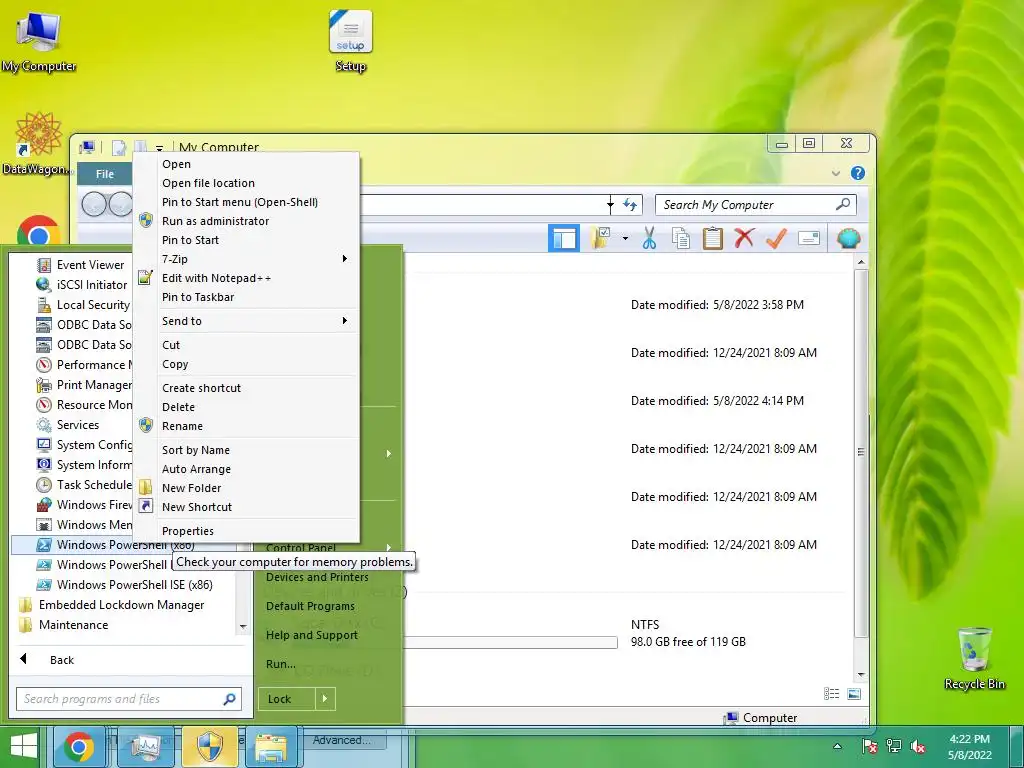Open the Help question mark icon

857,173
